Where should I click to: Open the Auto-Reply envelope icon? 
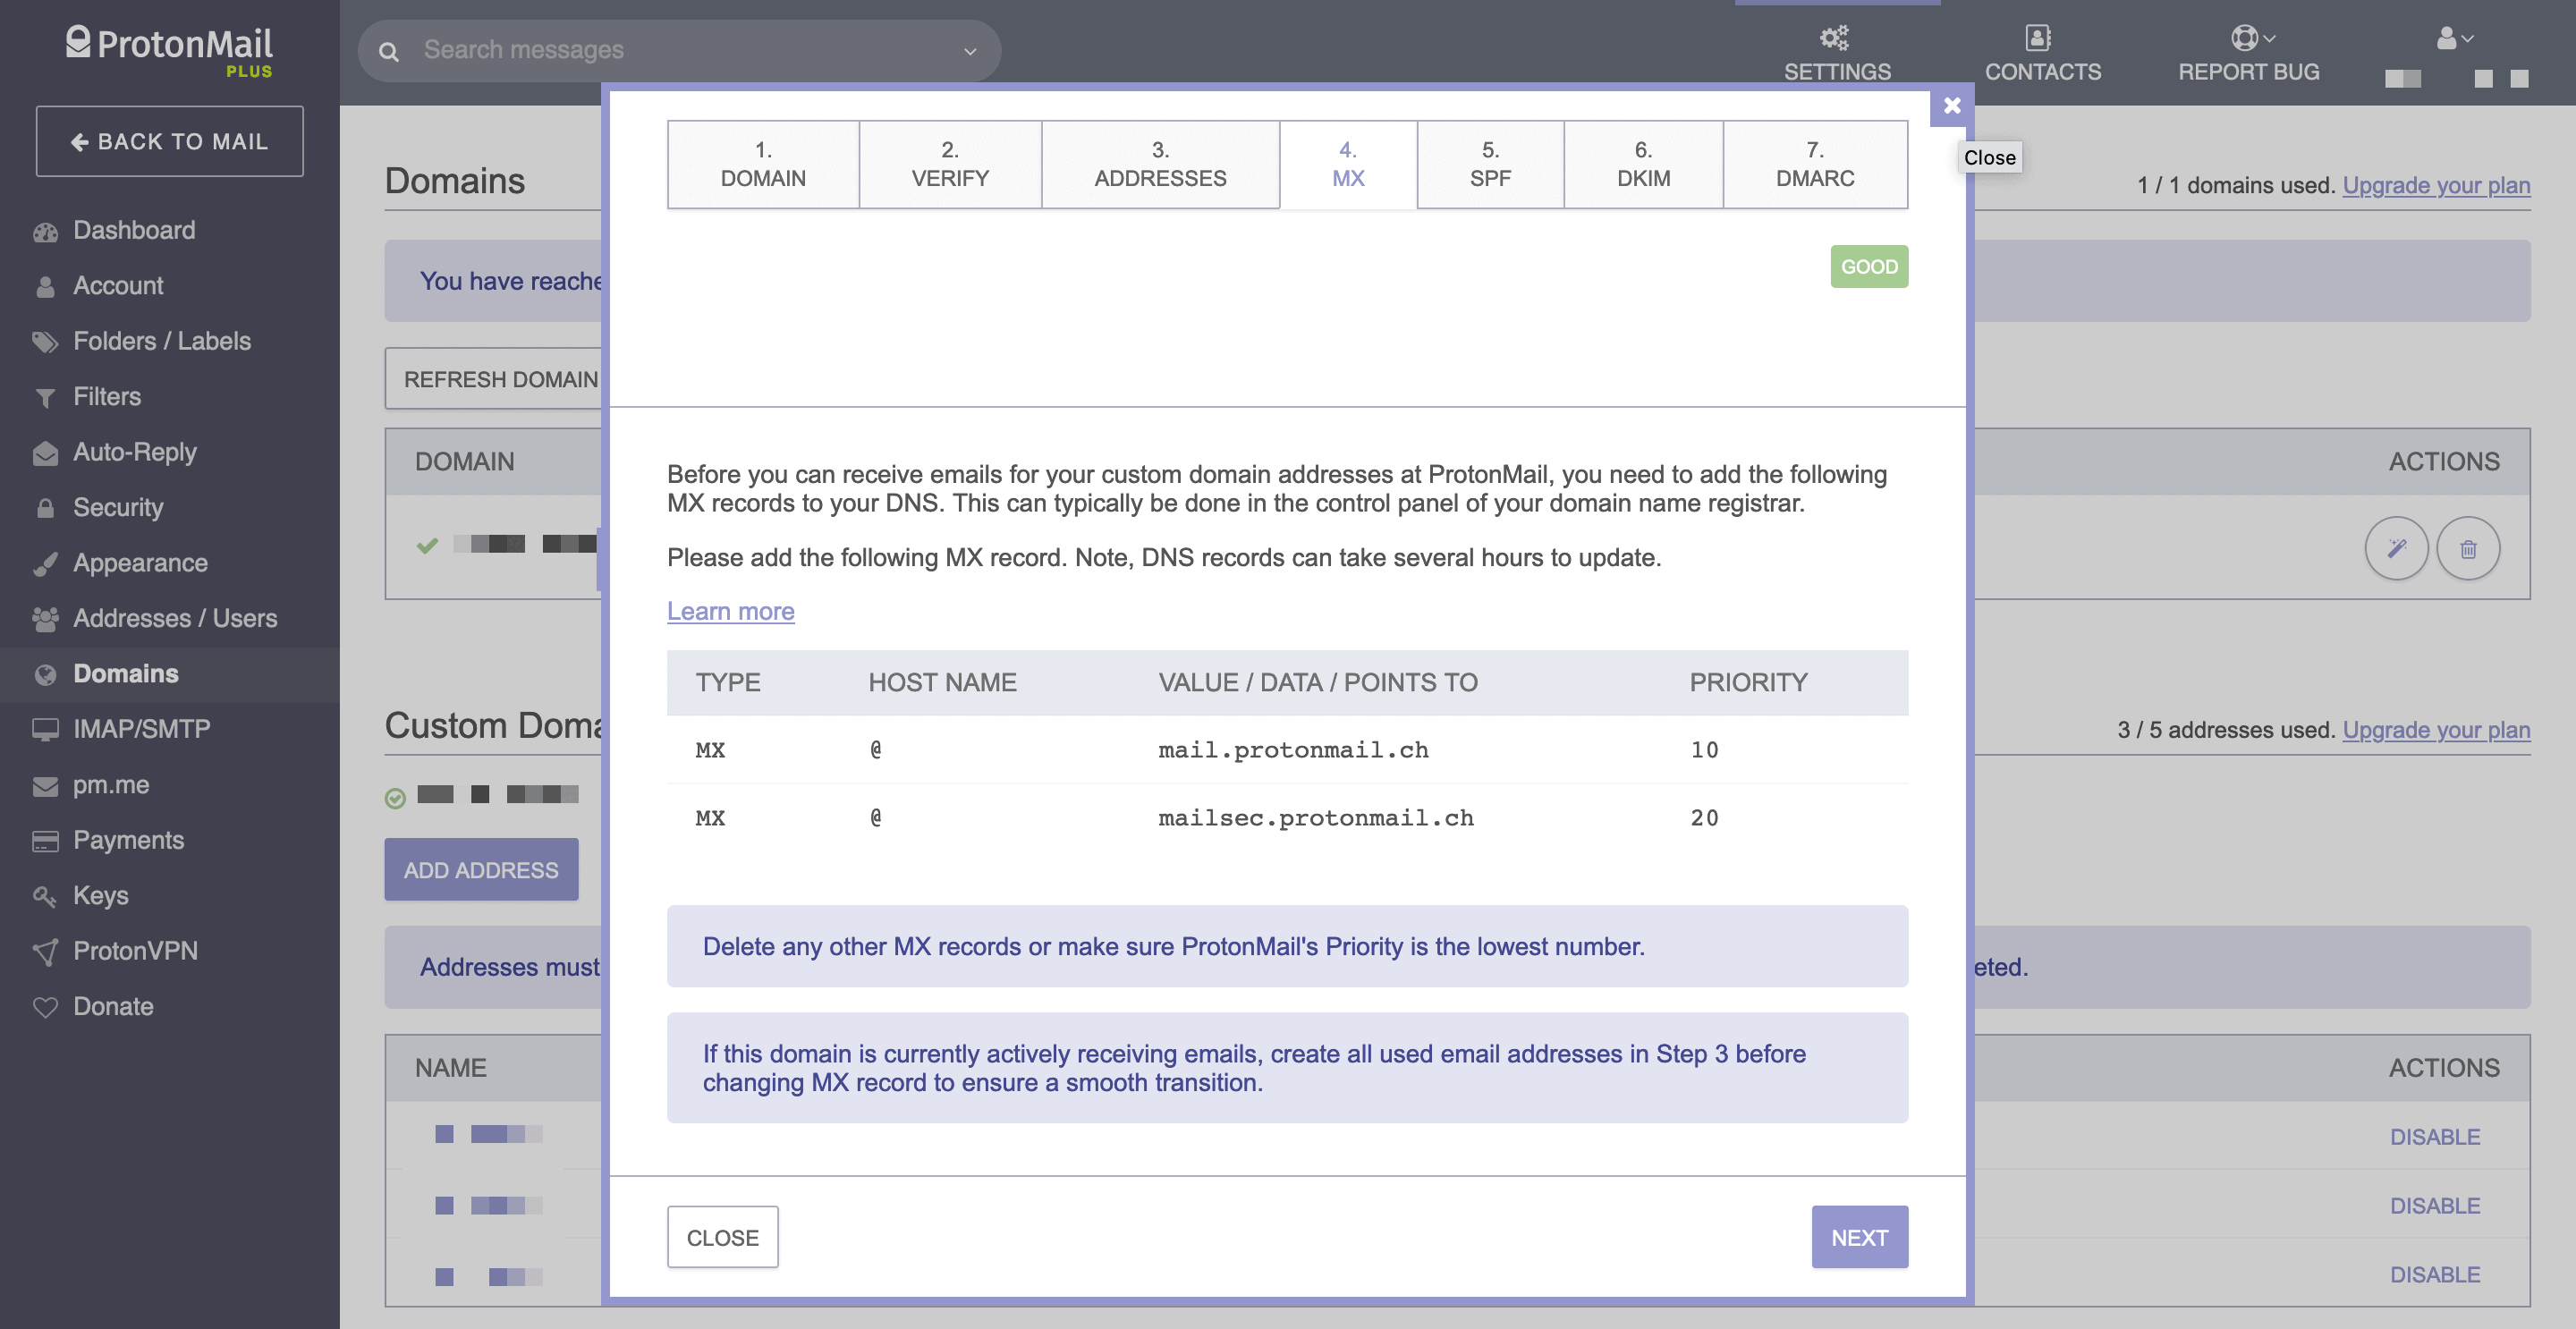45,453
